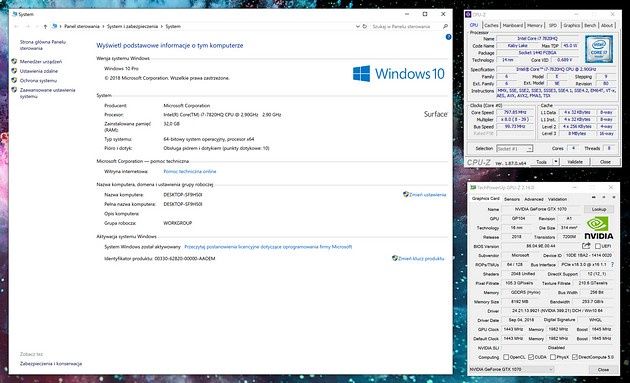
Task: Click the Zmień klucz produktu link
Action: [421, 258]
